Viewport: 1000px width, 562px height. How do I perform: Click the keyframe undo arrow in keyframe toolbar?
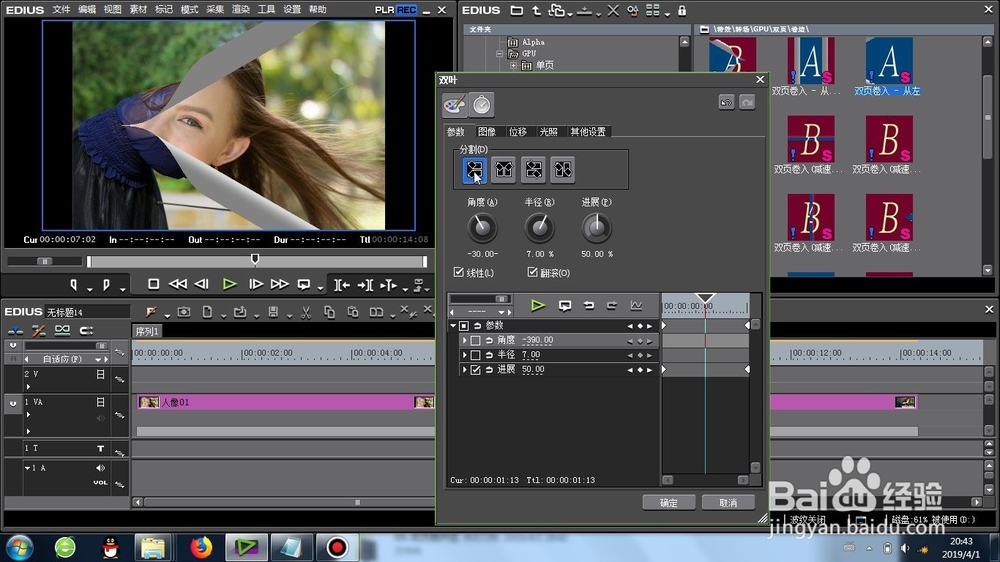point(589,306)
